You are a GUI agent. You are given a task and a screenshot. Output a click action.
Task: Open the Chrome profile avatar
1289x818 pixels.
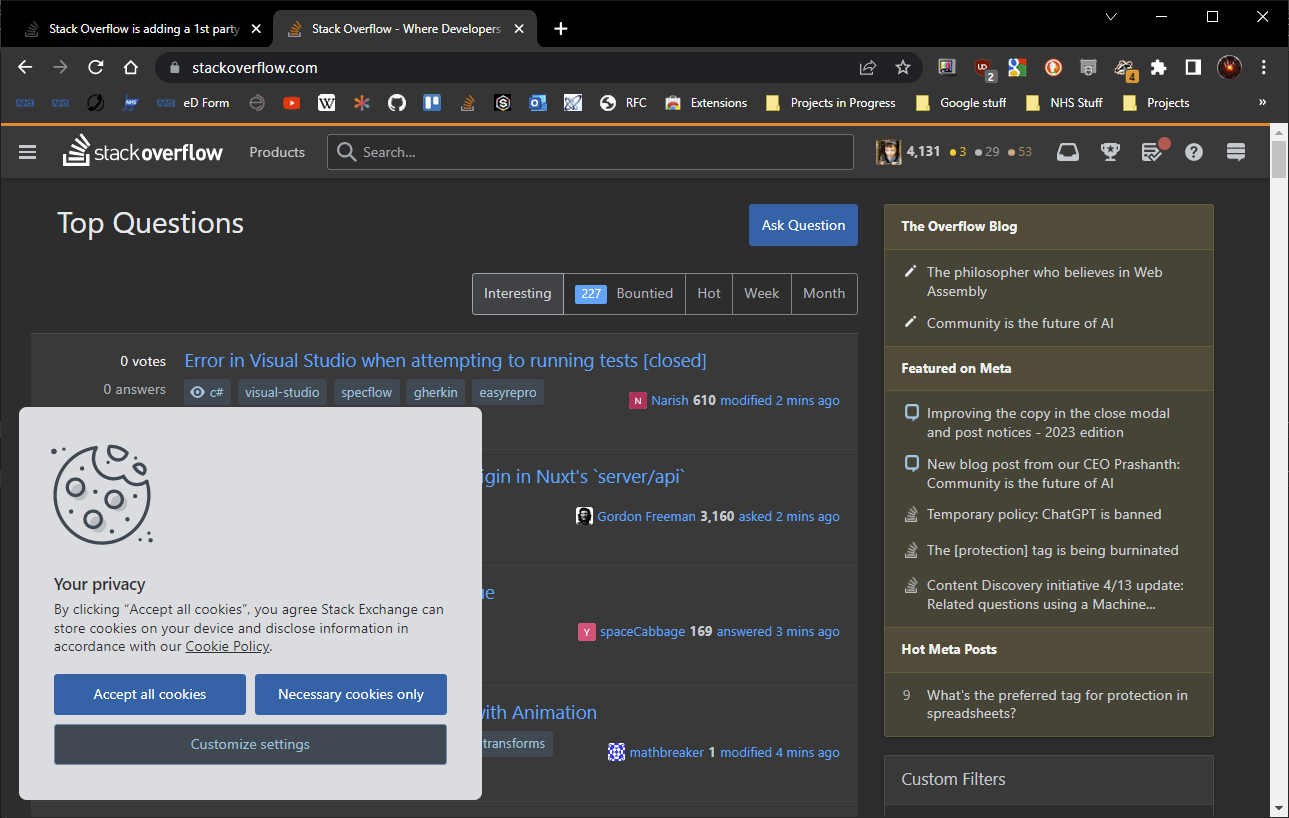[1229, 67]
